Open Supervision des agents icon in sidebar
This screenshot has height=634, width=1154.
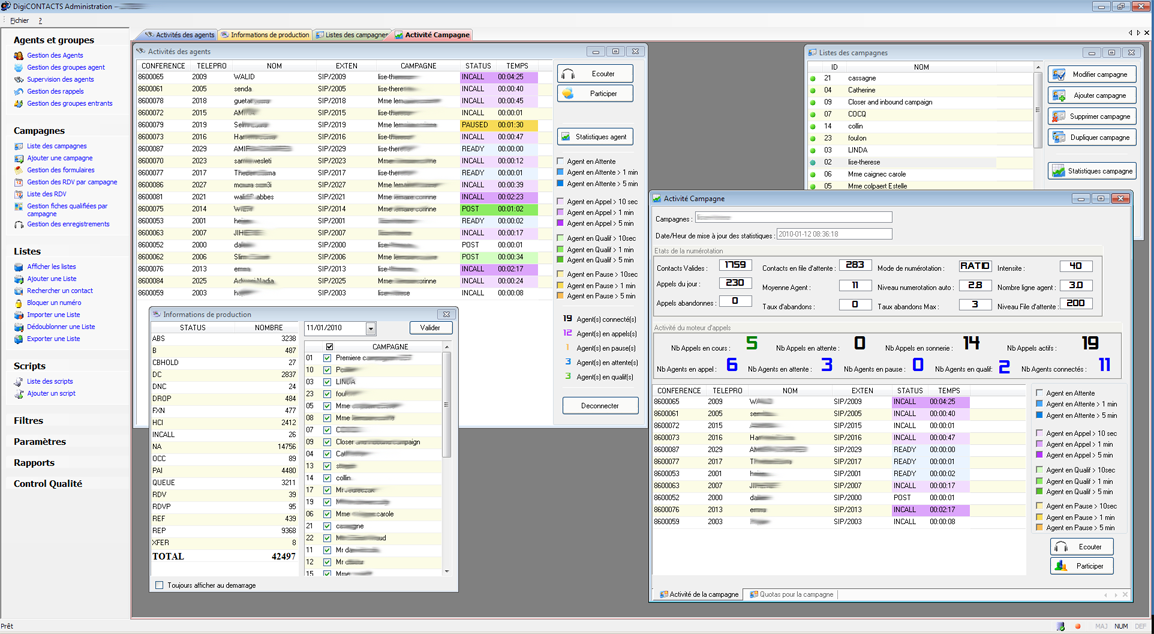tap(18, 80)
